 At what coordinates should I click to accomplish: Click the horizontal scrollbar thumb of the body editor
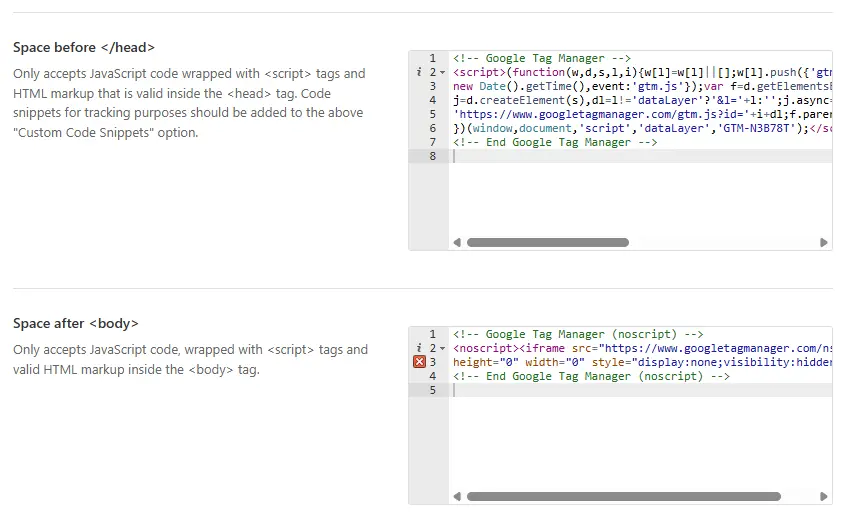(x=624, y=497)
